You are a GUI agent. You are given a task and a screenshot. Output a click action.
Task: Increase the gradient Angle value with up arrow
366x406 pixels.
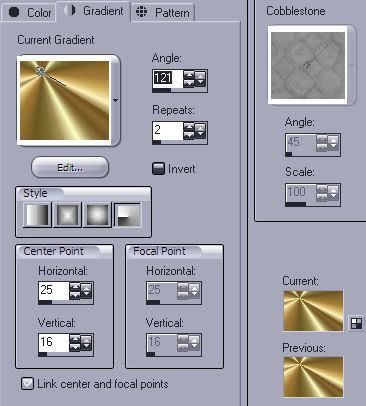point(188,75)
